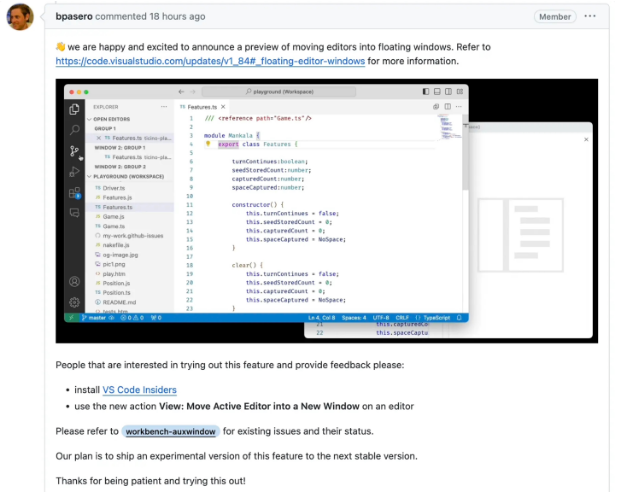Click the open changes icon in editor toolbar

click(436, 106)
